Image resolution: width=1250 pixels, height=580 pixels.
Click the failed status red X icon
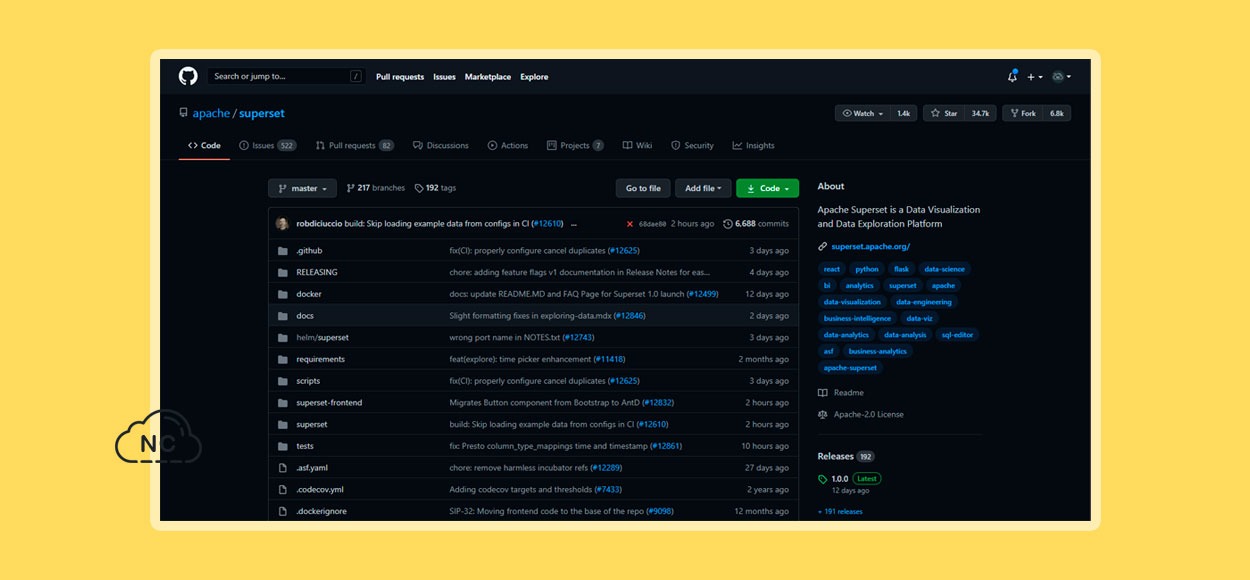(x=630, y=224)
